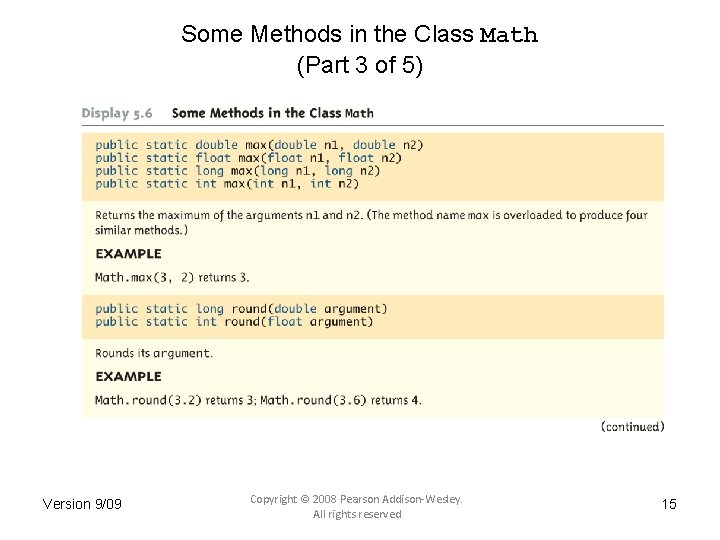
Task: Select the long max method signature line
Action: 238,171
